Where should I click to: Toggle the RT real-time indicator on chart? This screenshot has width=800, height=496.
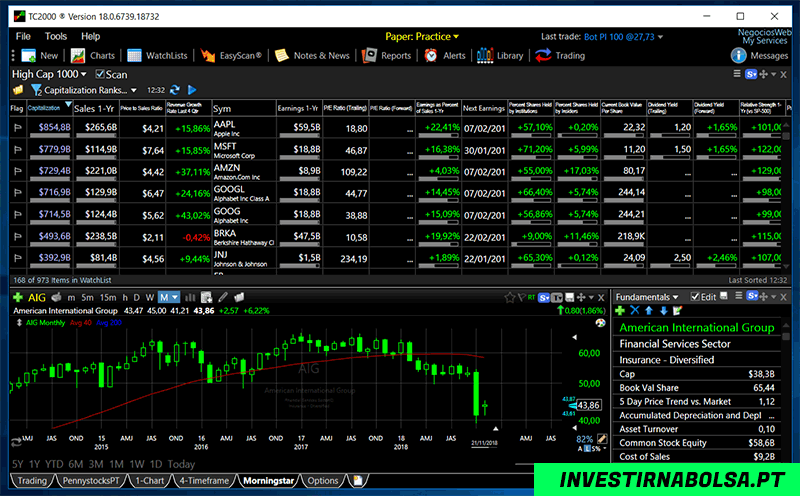532,297
